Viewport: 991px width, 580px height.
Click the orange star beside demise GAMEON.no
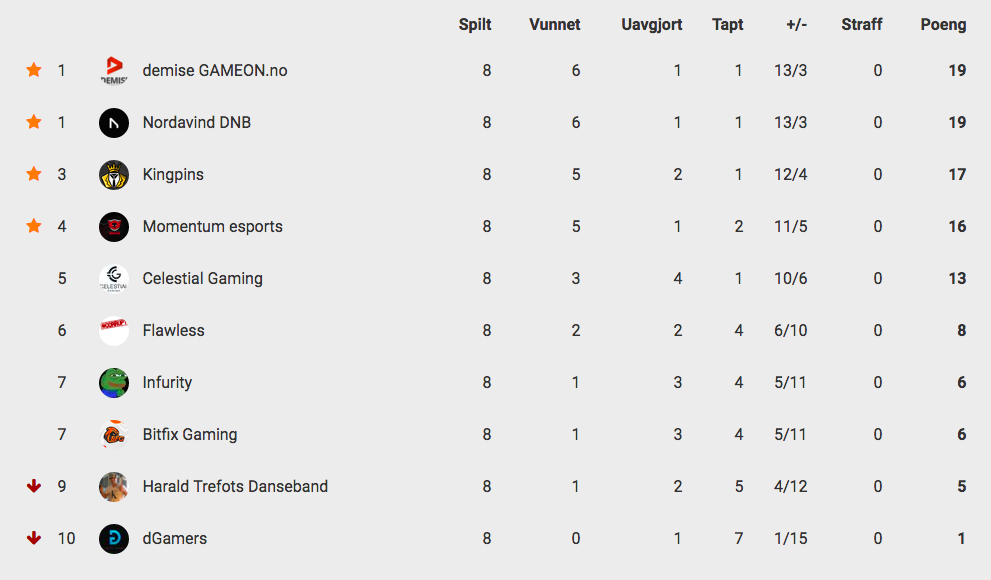pos(34,70)
